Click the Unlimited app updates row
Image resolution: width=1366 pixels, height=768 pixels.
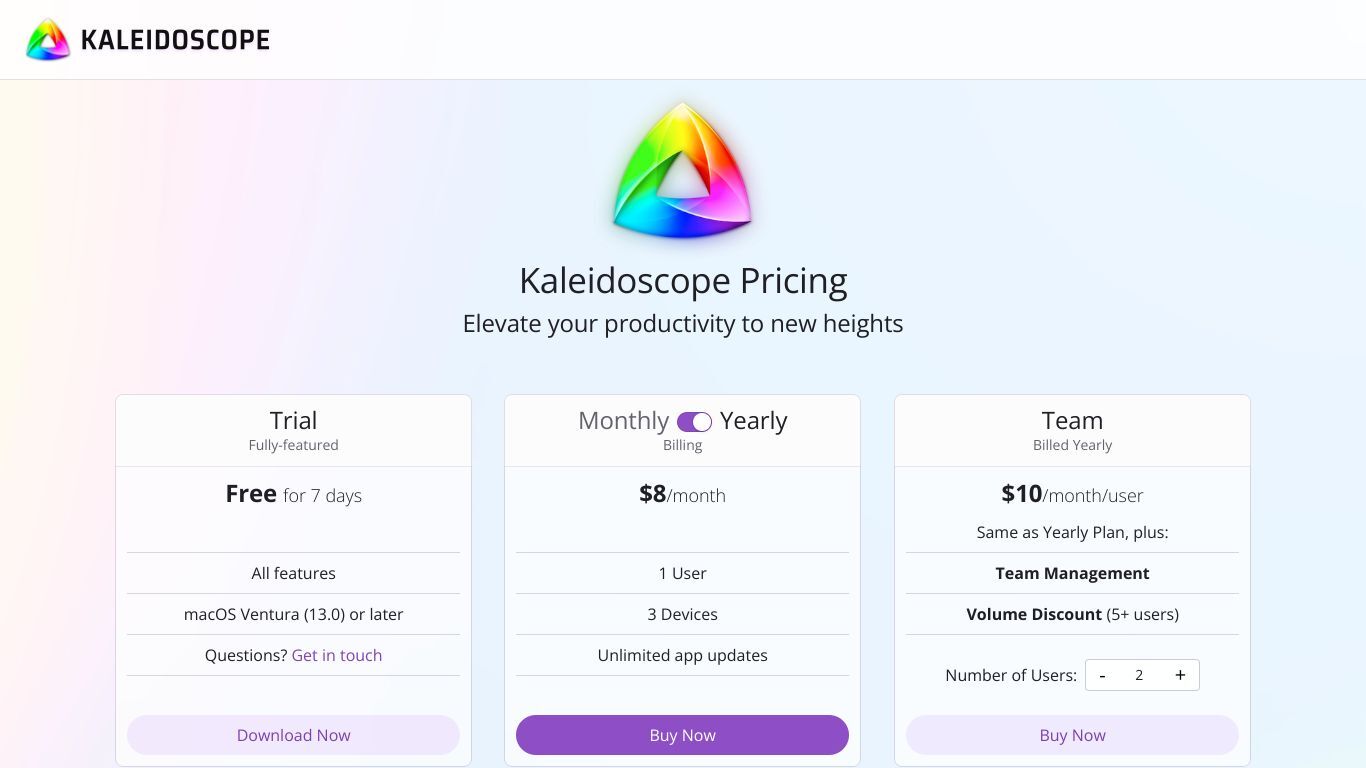coord(682,655)
